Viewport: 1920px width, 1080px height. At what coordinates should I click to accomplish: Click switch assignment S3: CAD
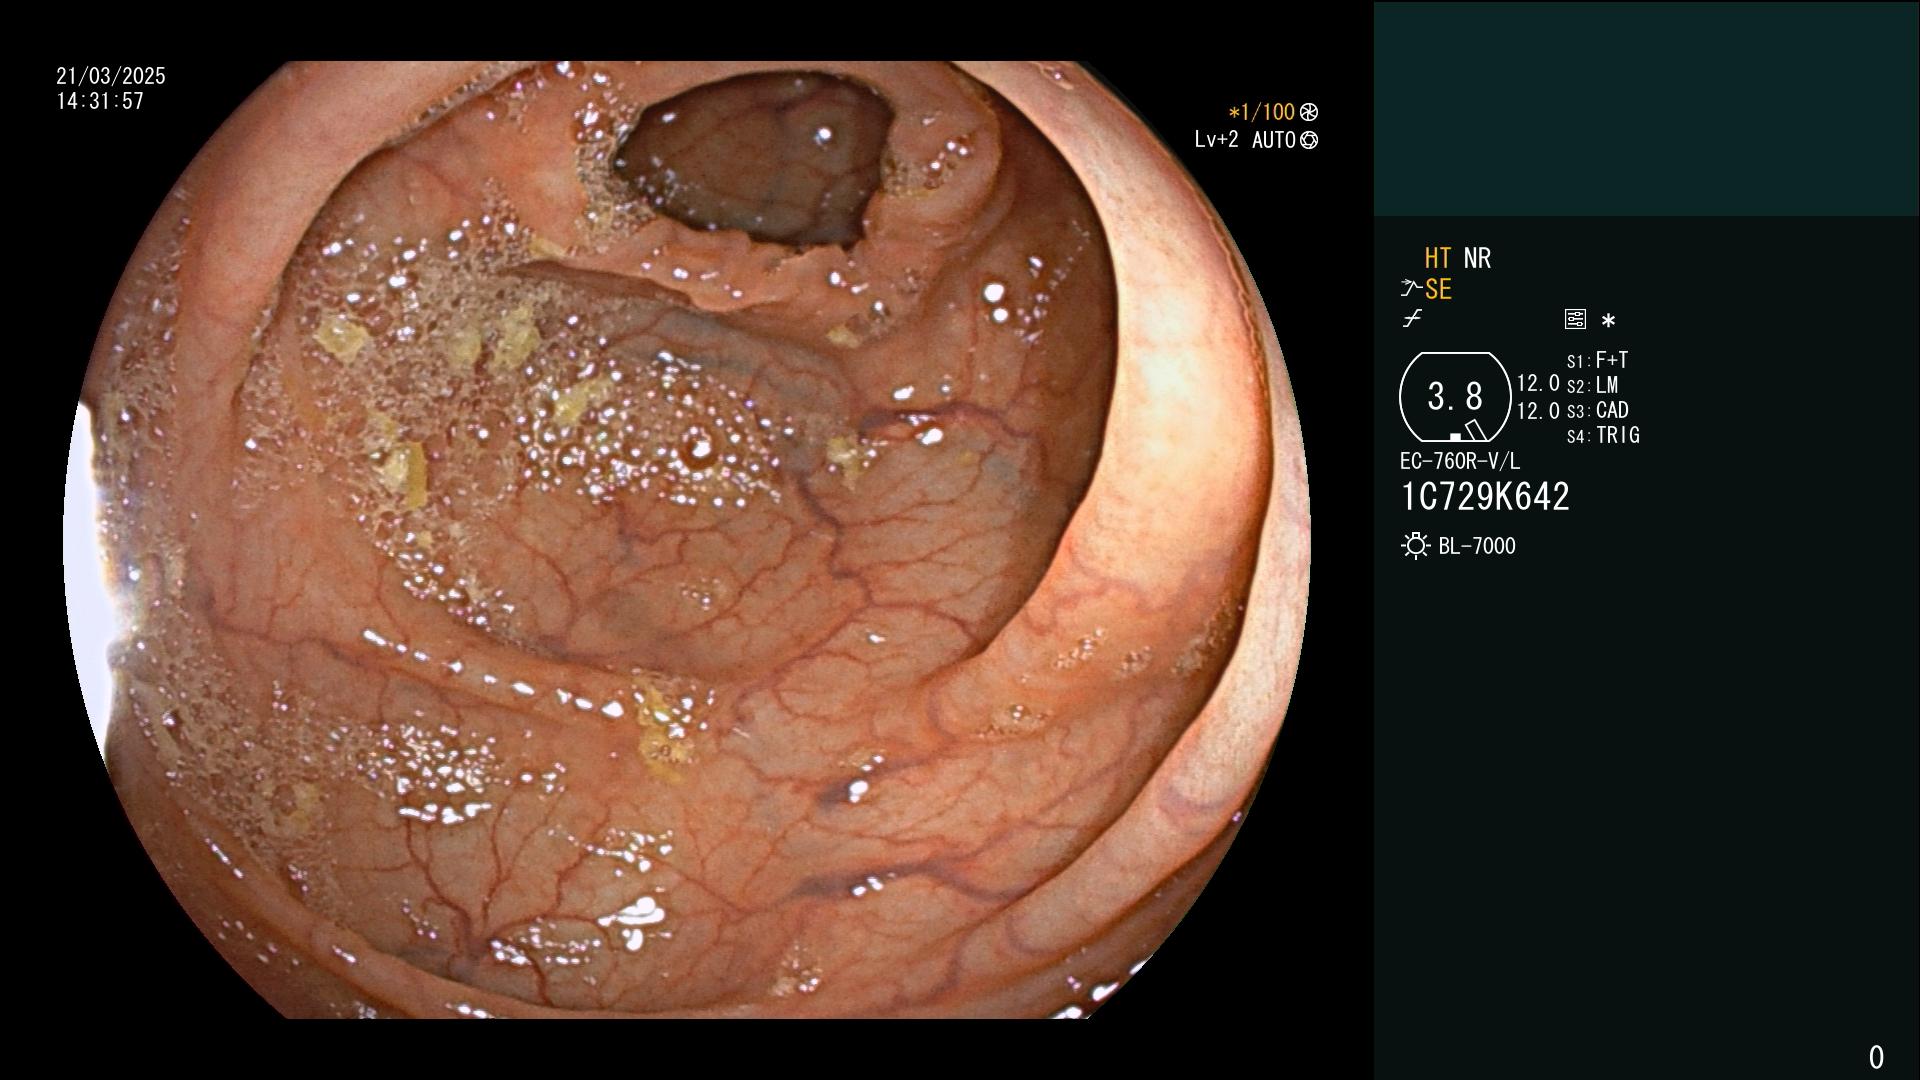1598,410
